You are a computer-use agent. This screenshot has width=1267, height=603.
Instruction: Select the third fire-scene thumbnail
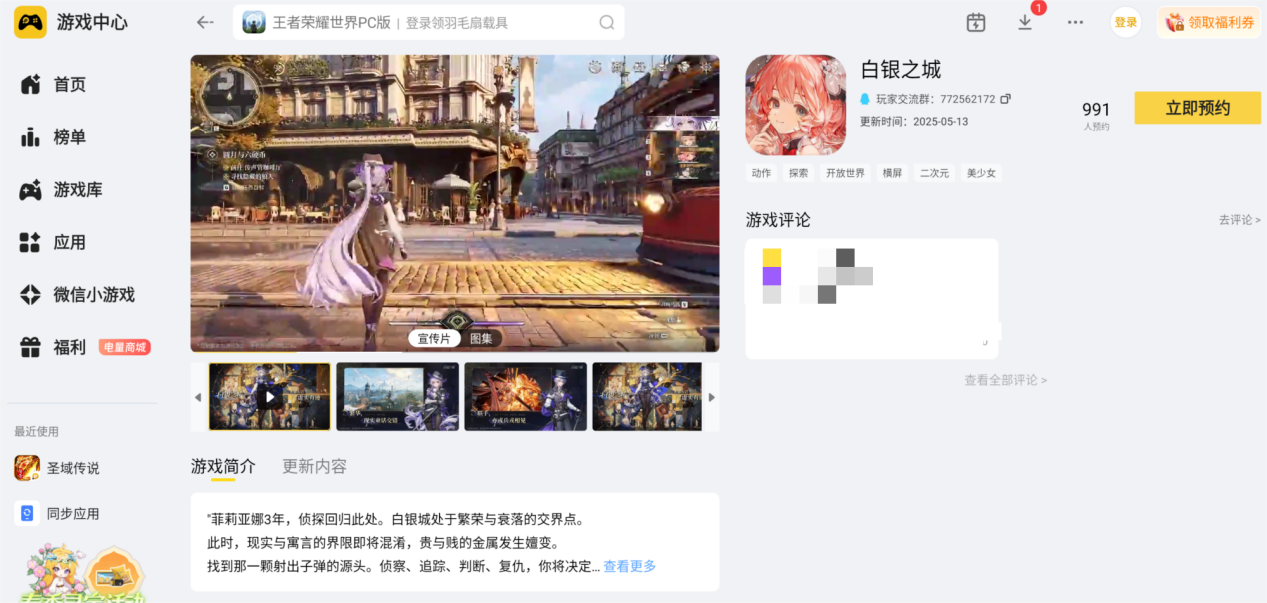526,397
